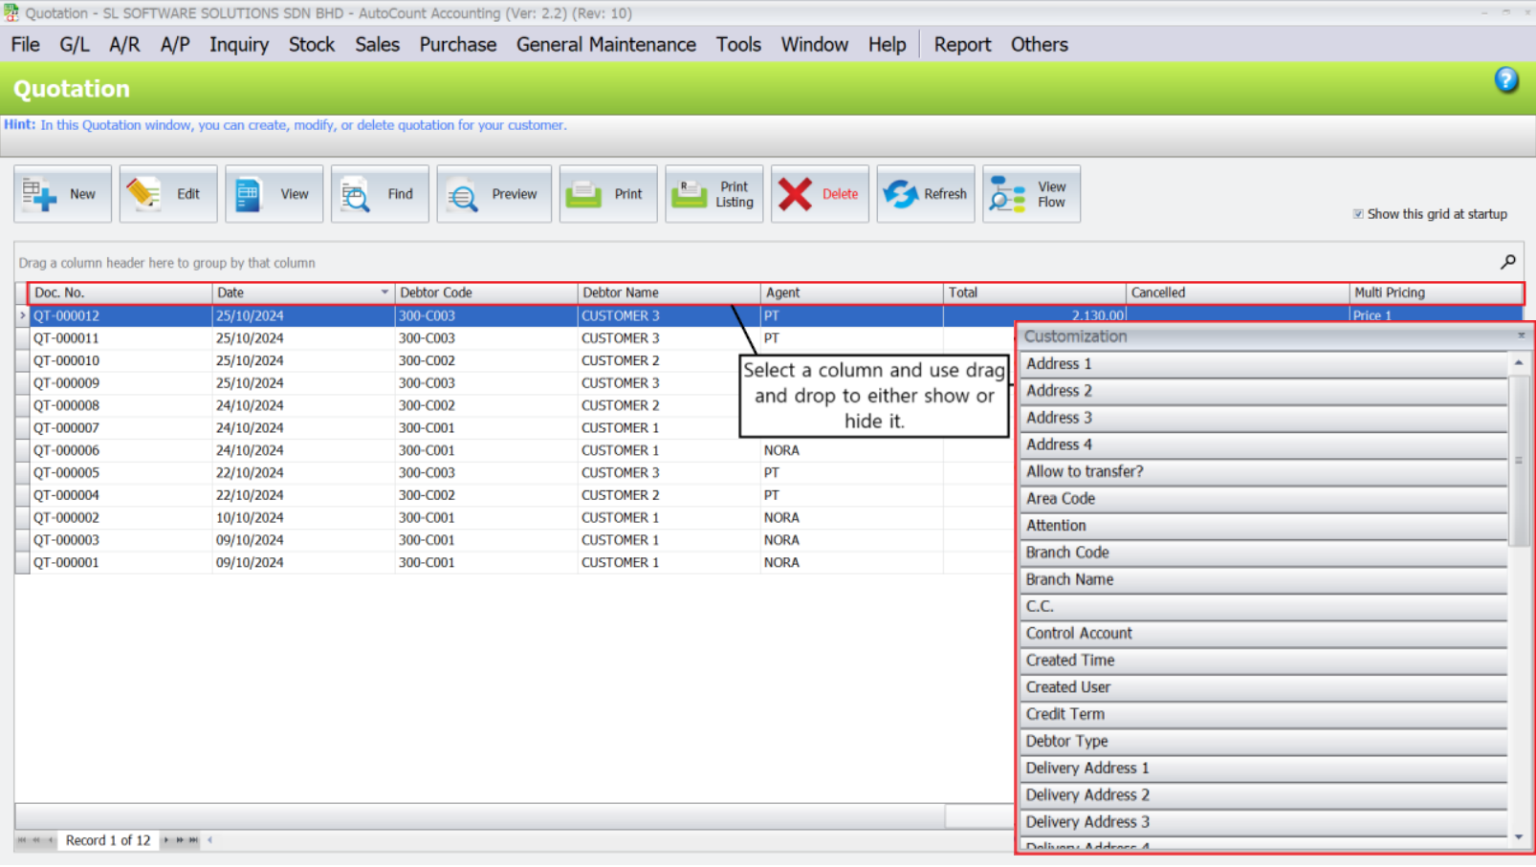Go to the next page of records in the navigator
Image resolution: width=1536 pixels, height=867 pixels.
coord(180,841)
